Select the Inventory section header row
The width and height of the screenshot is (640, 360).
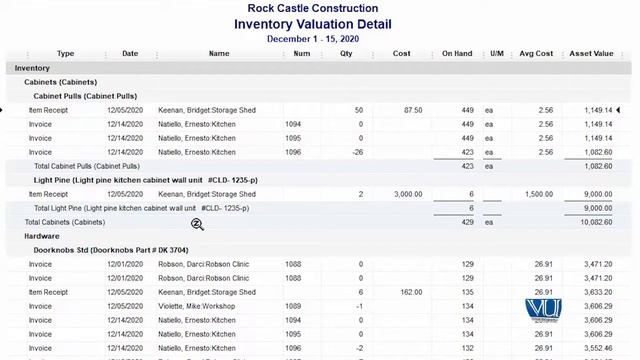tap(318, 68)
